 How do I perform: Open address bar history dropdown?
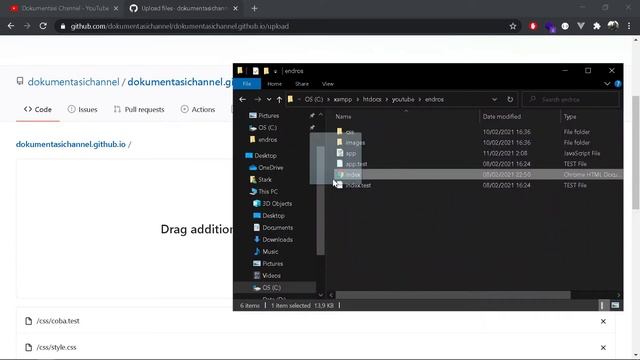tap(494, 99)
